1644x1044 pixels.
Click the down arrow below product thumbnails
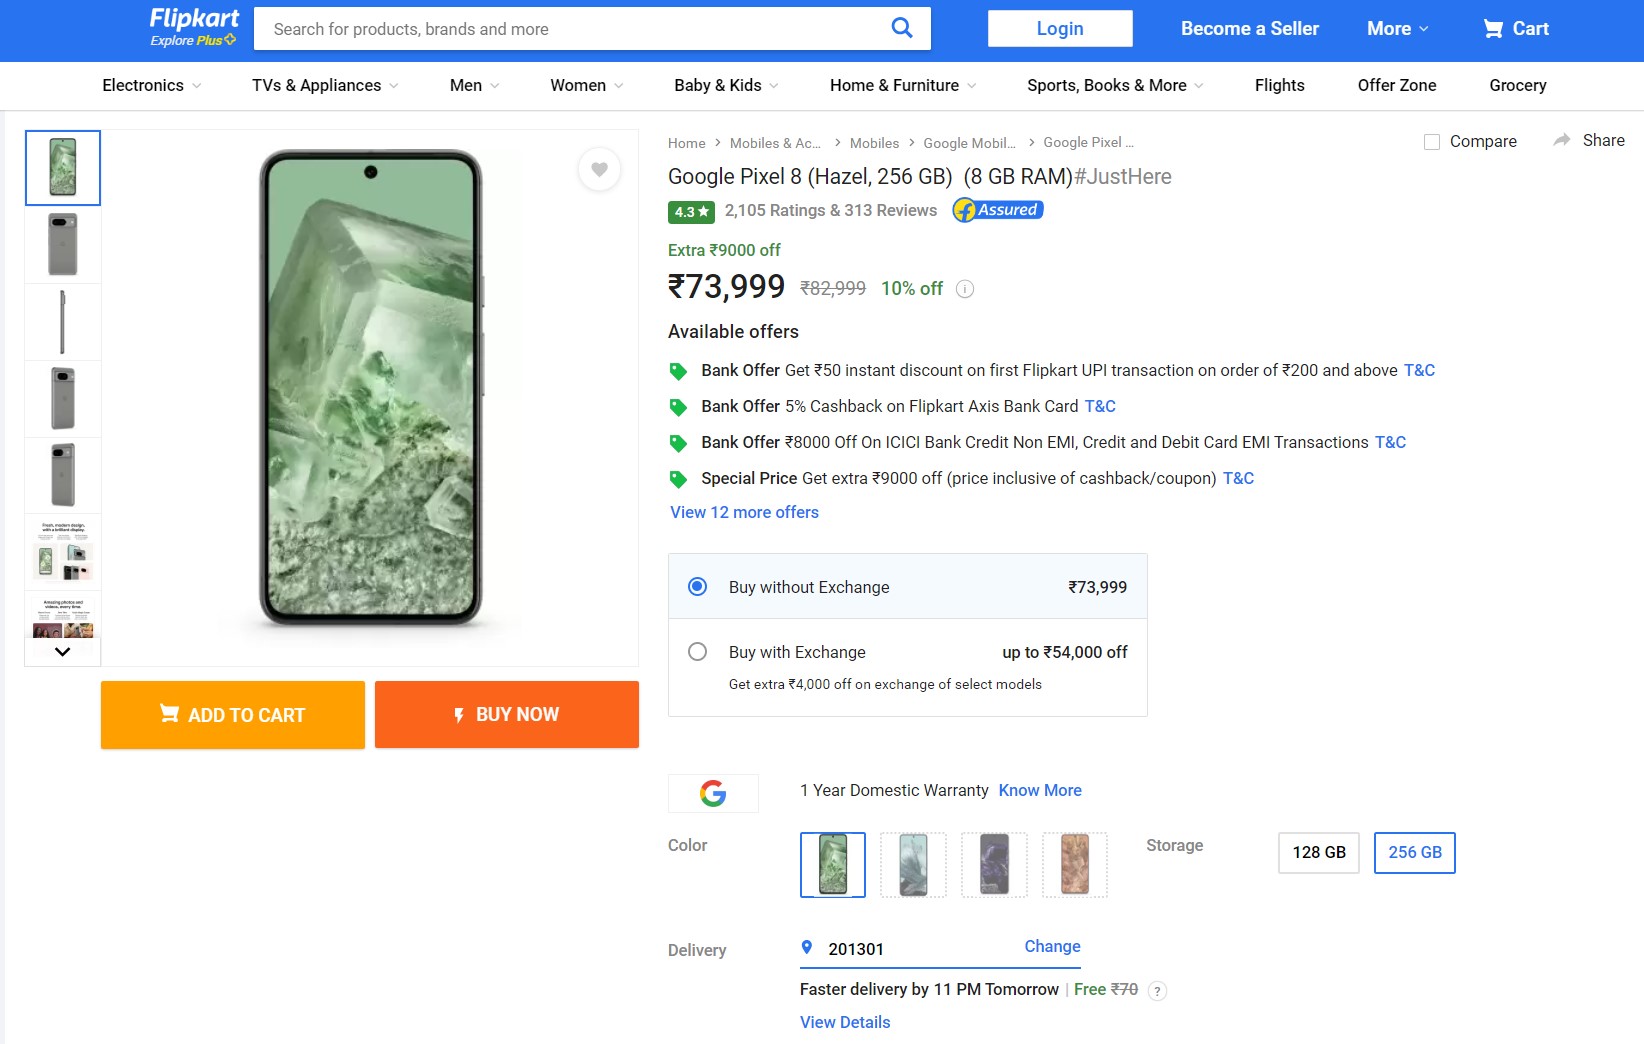pos(62,651)
